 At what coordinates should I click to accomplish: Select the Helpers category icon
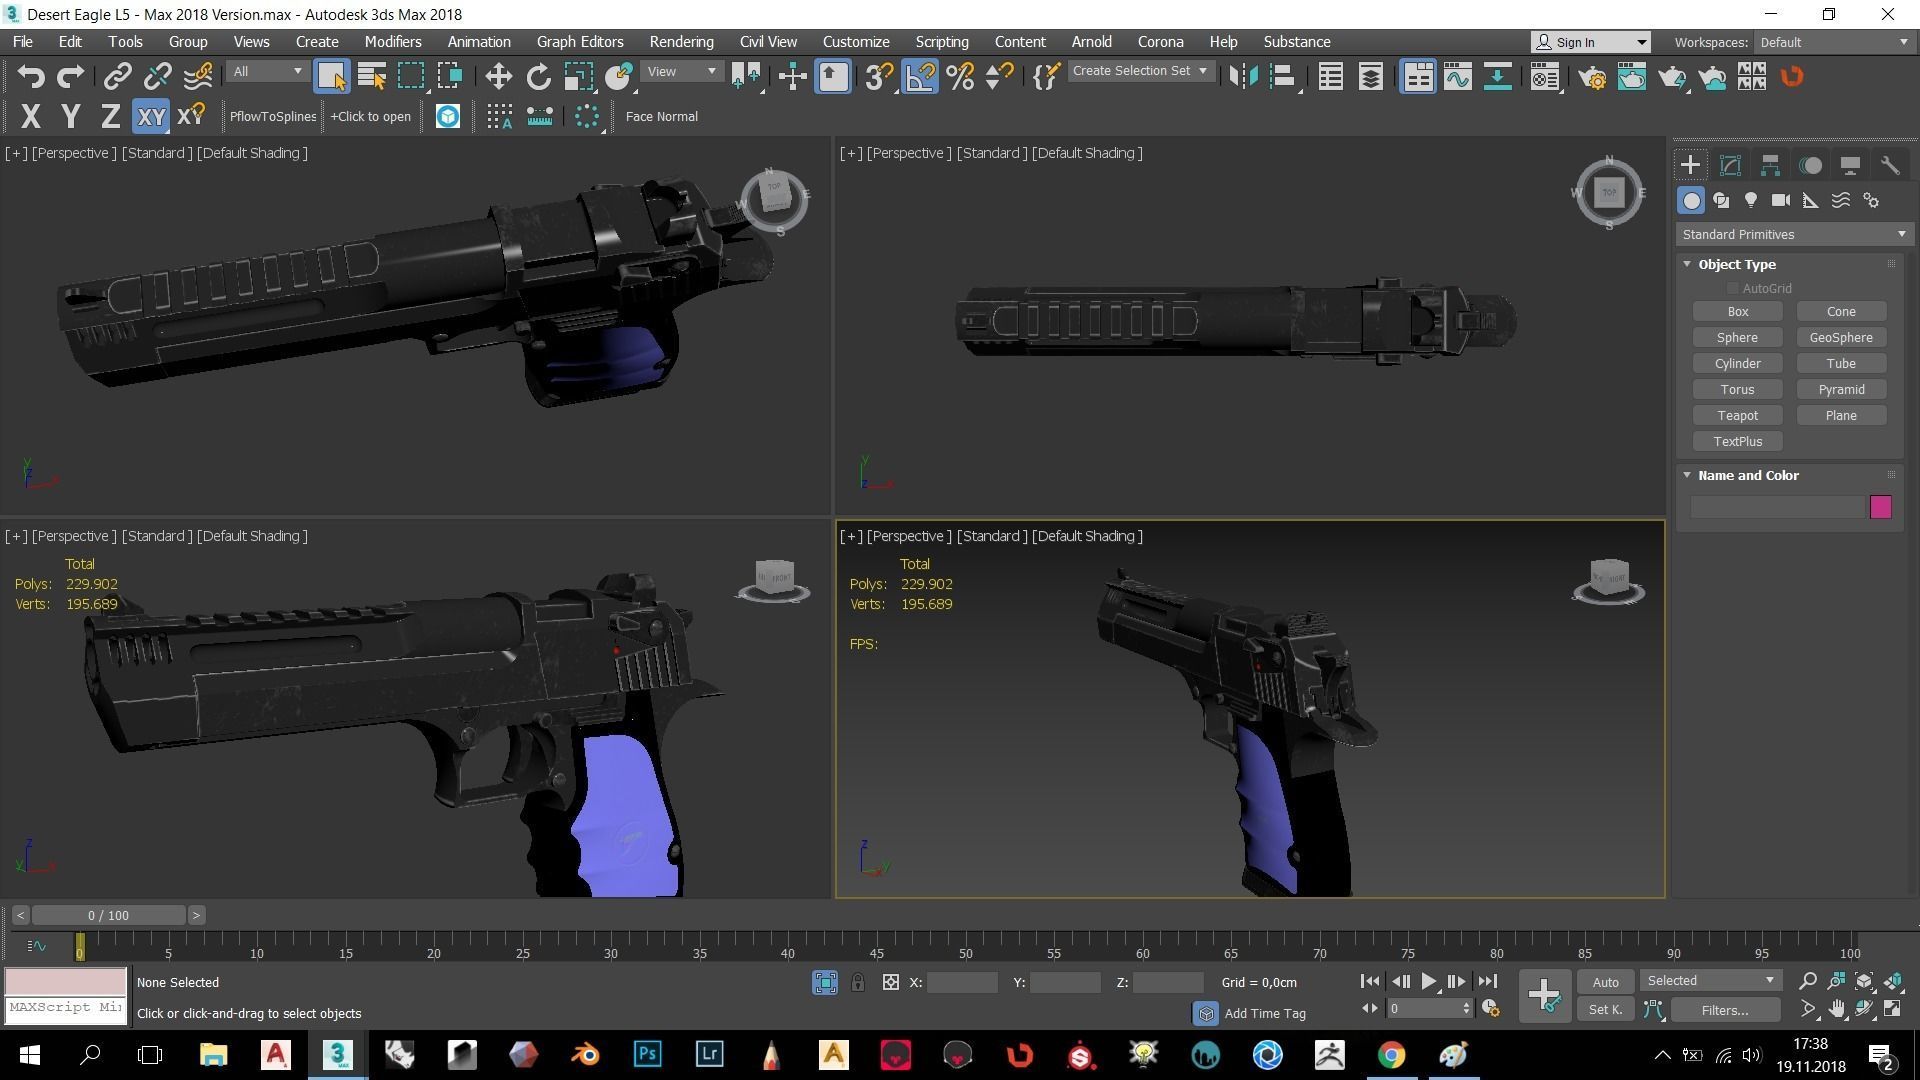point(1811,201)
